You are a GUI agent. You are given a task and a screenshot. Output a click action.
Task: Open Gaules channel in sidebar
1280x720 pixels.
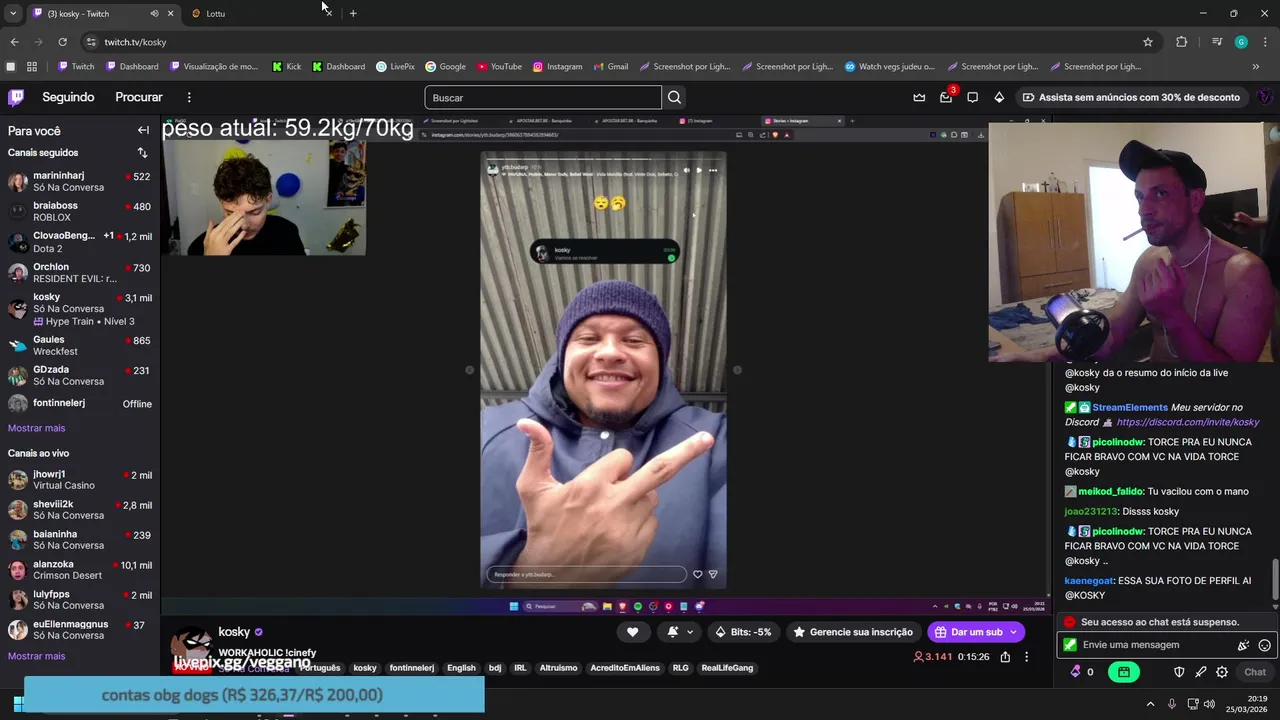tap(80, 345)
